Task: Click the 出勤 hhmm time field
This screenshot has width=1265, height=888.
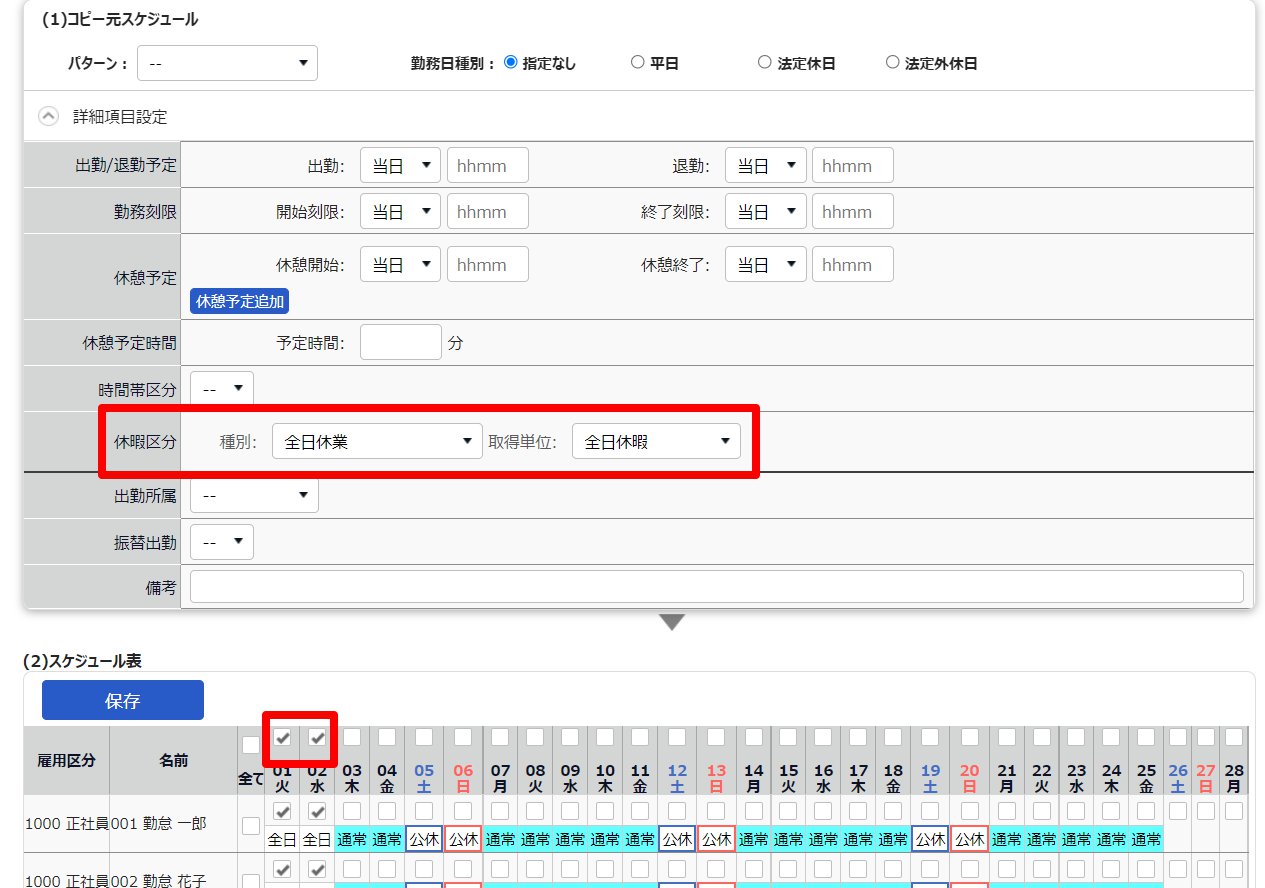Action: point(488,166)
